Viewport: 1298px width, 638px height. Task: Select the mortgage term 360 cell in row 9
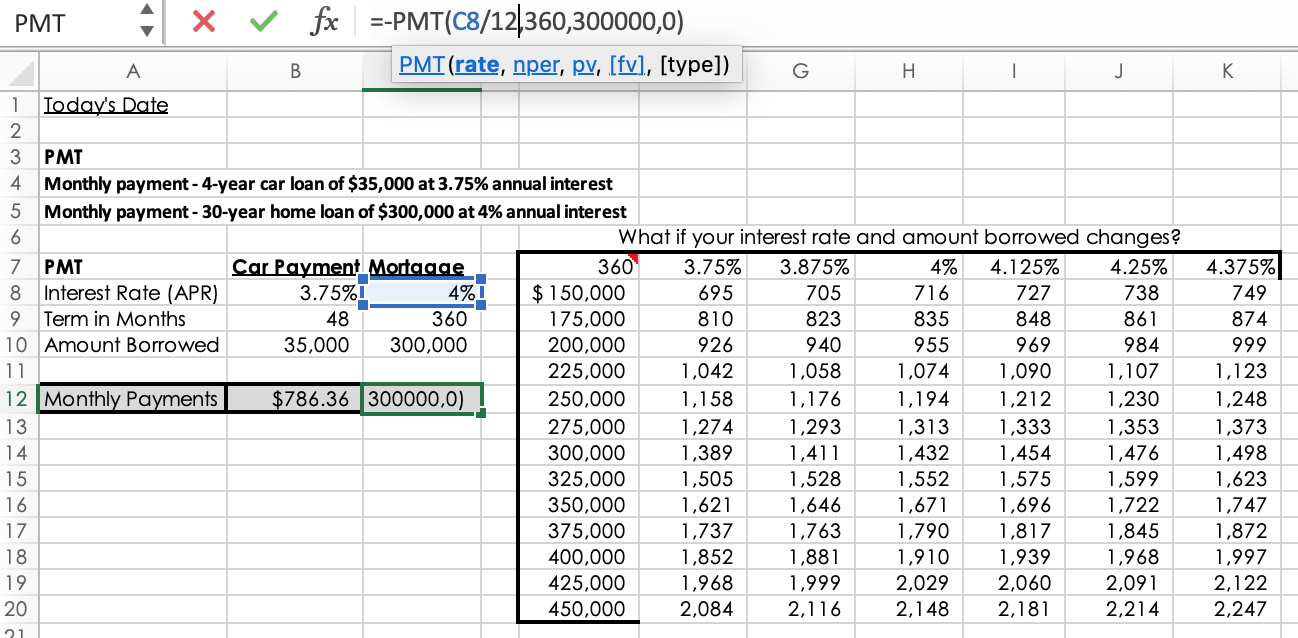(x=421, y=319)
